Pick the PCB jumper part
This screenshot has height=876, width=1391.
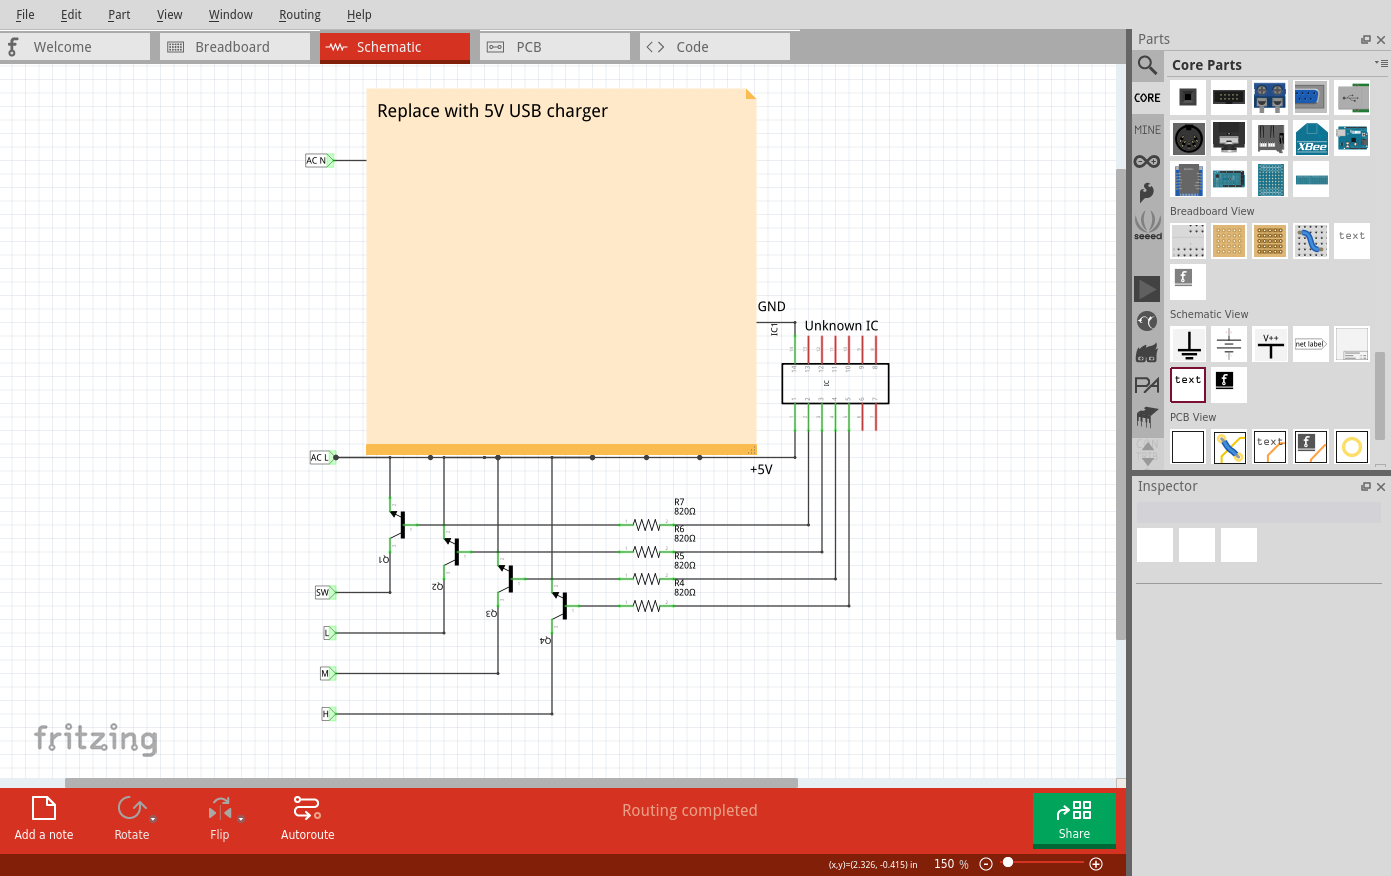point(1229,447)
